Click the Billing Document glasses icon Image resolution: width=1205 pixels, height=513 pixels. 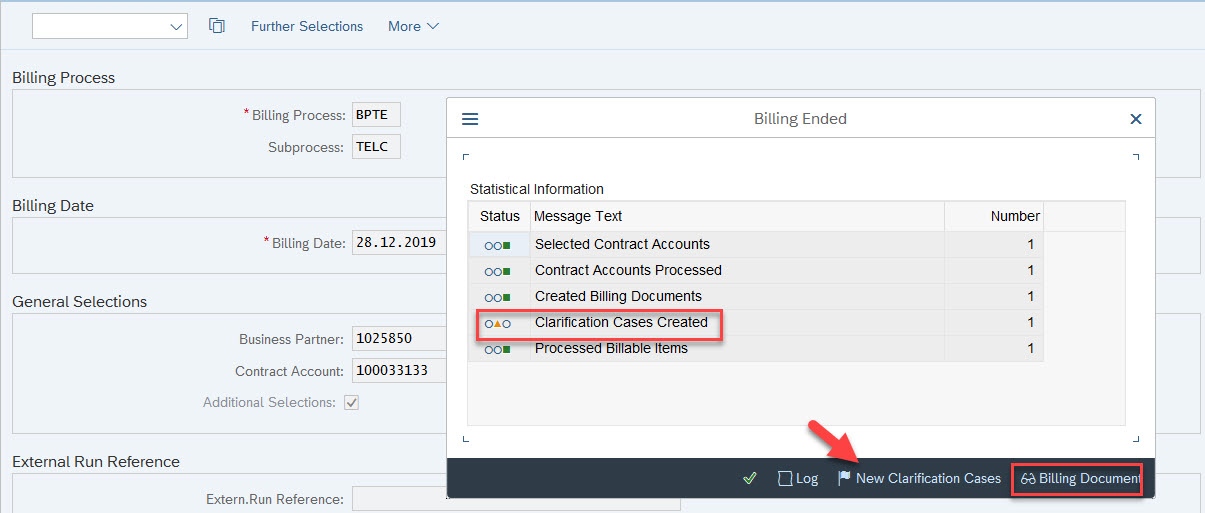coord(1028,479)
